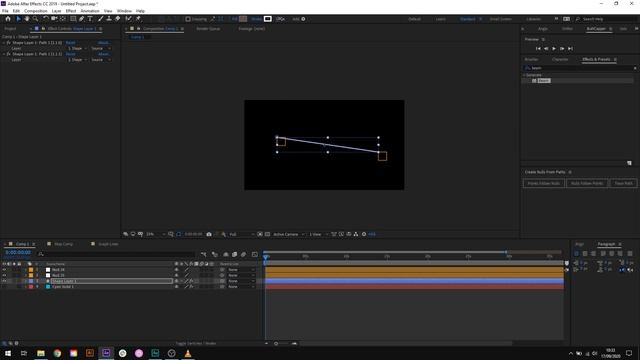Toggle fx on second Path effect

[9, 54]
